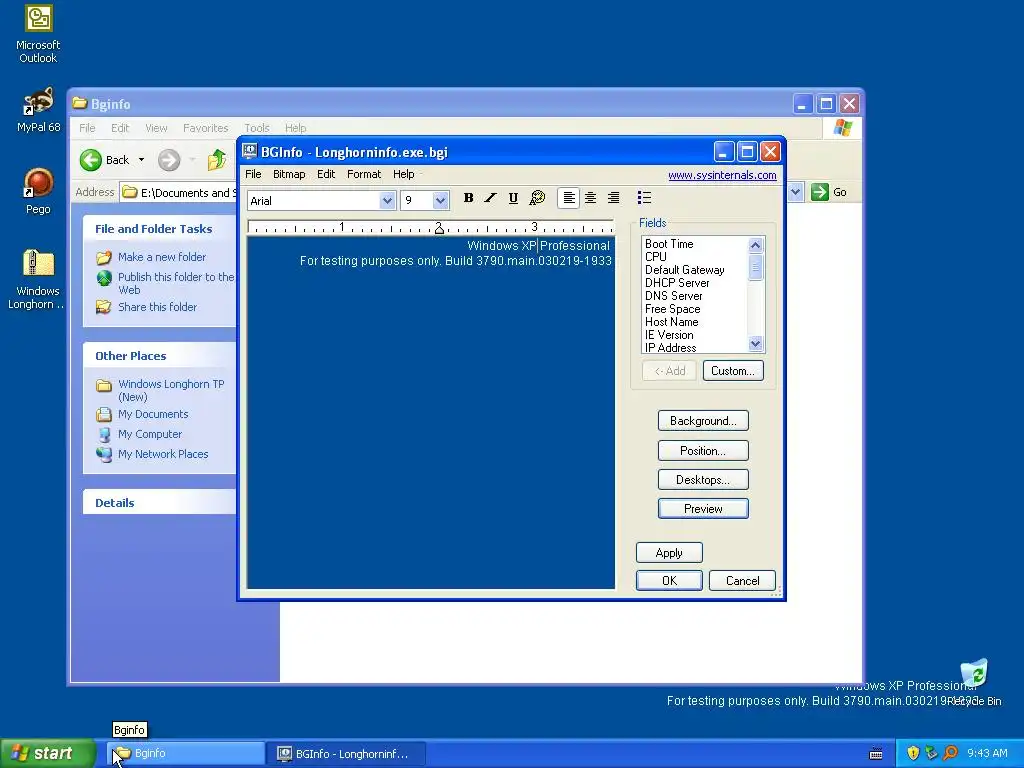Viewport: 1024px width, 768px height.
Task: Click the orange magnifier tray icon
Action: (x=950, y=753)
